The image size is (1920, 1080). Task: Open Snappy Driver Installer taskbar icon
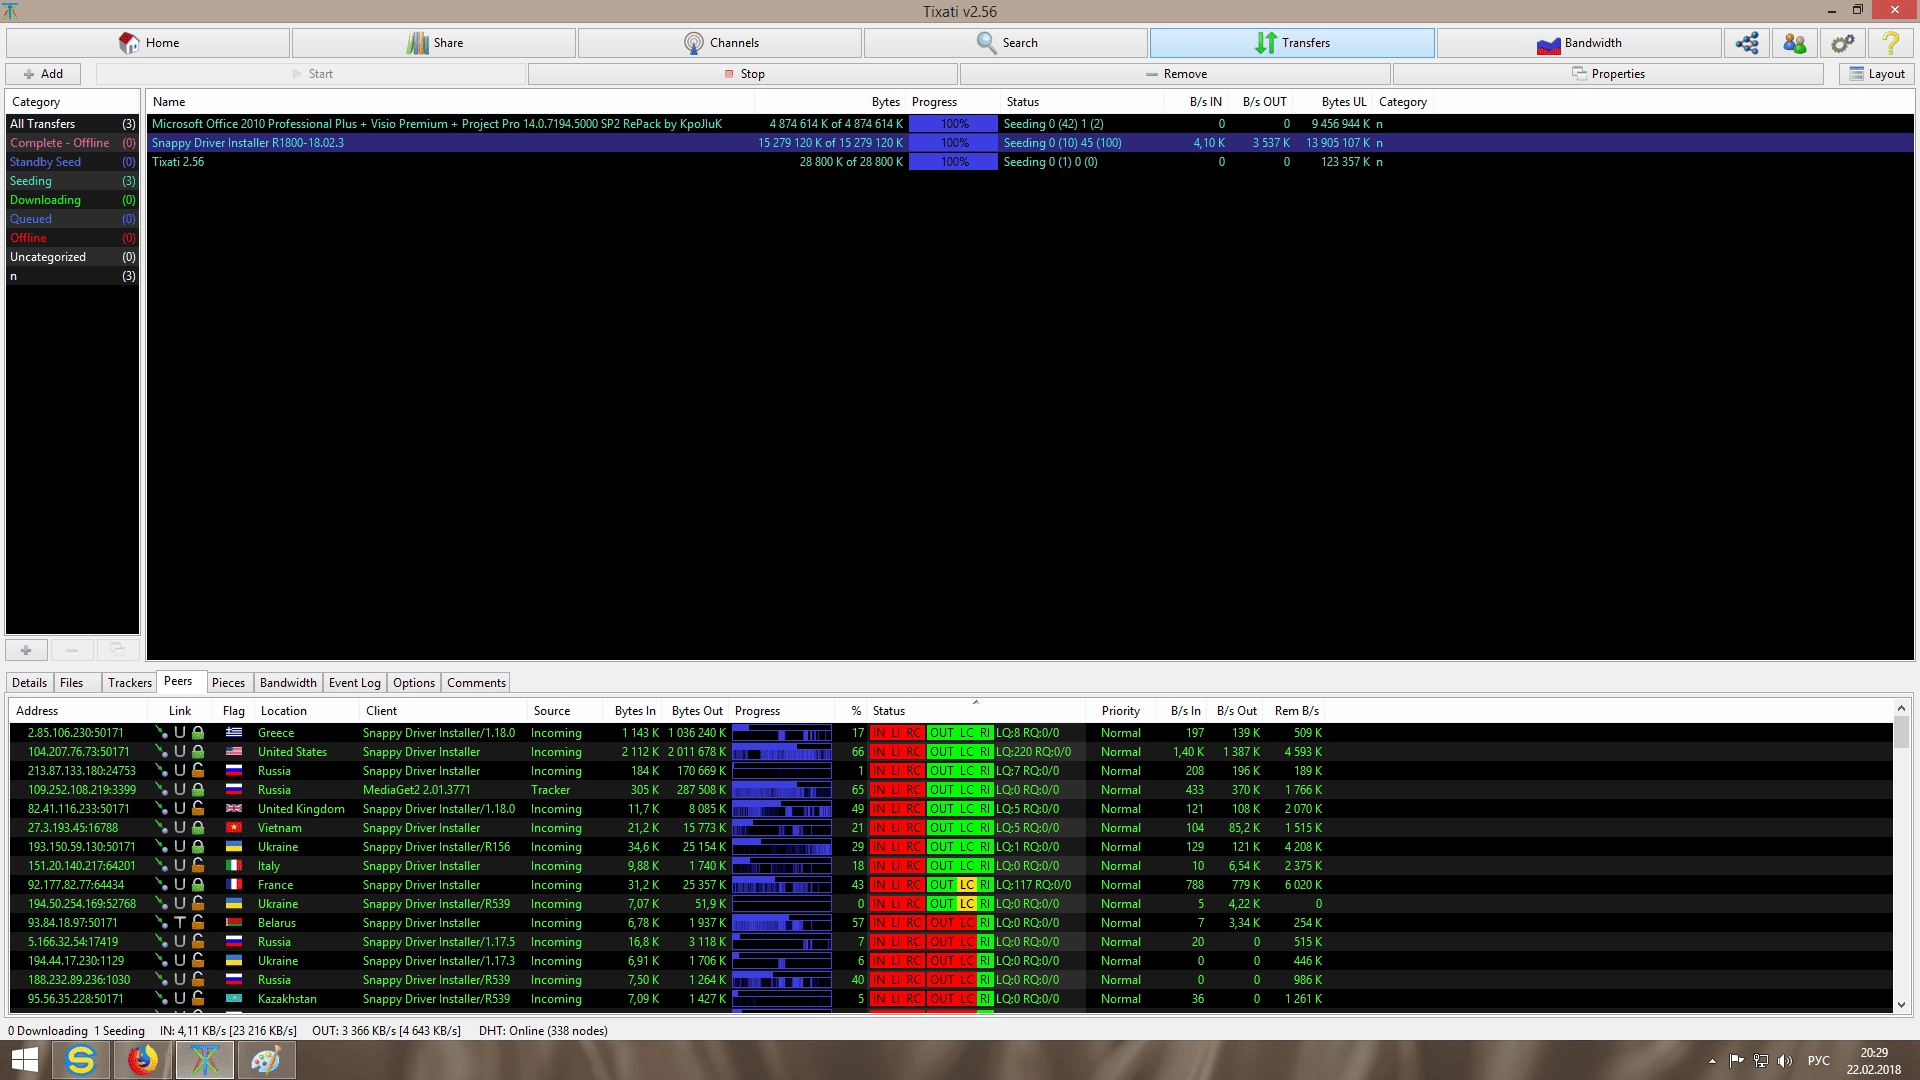pyautogui.click(x=80, y=1060)
